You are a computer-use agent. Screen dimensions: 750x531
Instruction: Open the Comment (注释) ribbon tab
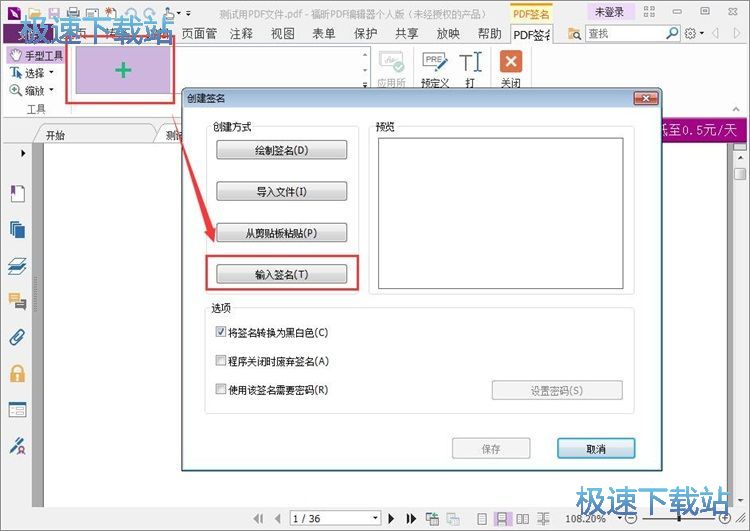point(241,33)
